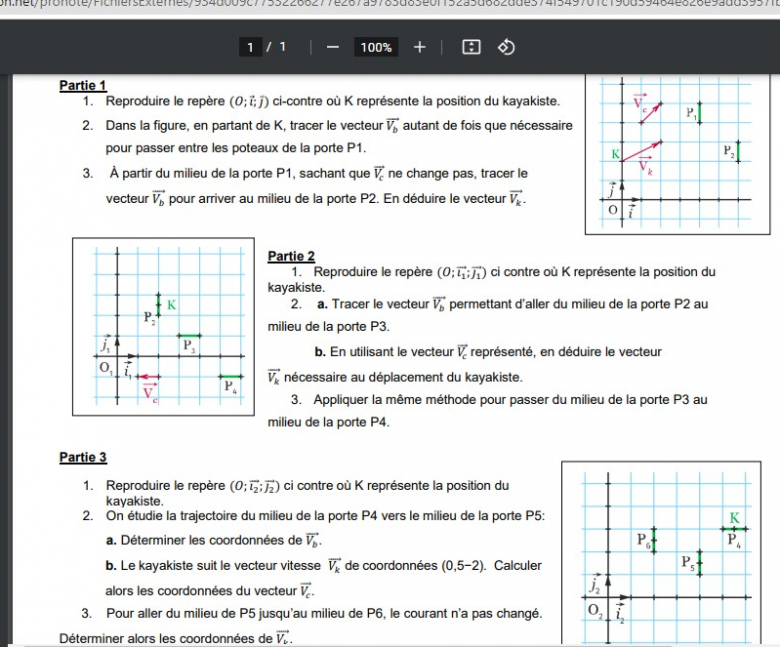Click the zoom out minus button
The height and width of the screenshot is (647, 780).
coord(333,47)
